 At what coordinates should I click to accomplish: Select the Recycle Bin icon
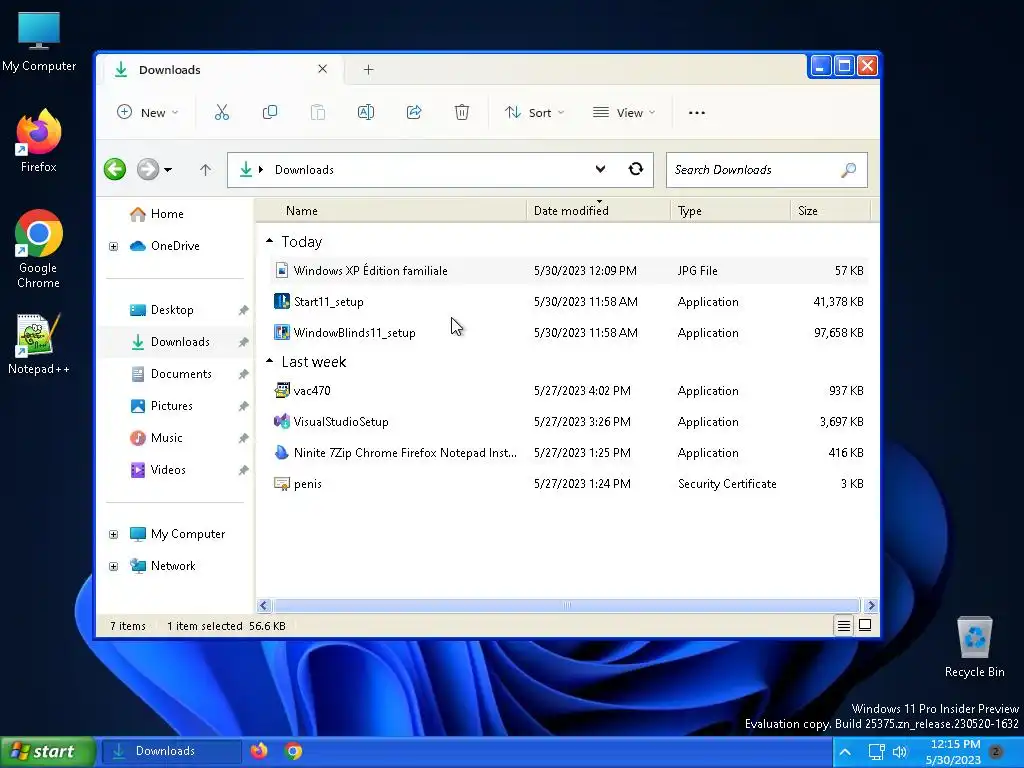click(x=974, y=647)
